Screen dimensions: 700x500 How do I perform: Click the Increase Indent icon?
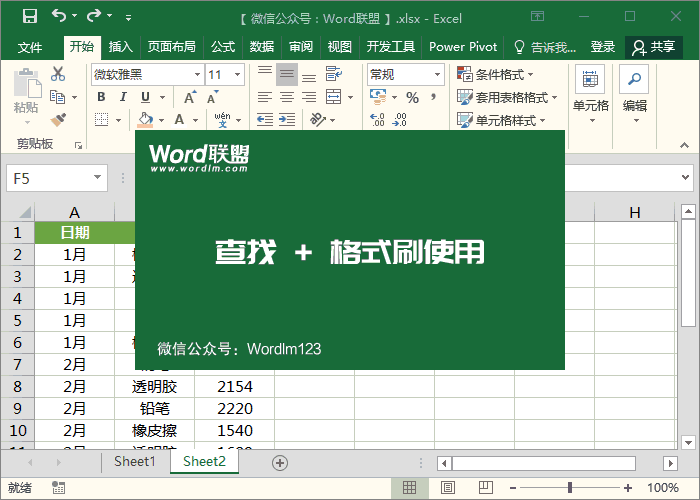(x=287, y=120)
